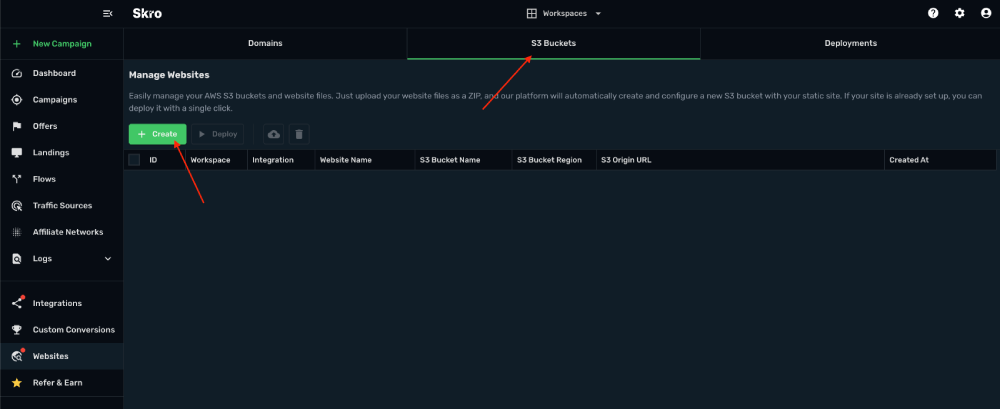Switch to the S3 Buckets tab
The image size is (1000, 409).
554,43
